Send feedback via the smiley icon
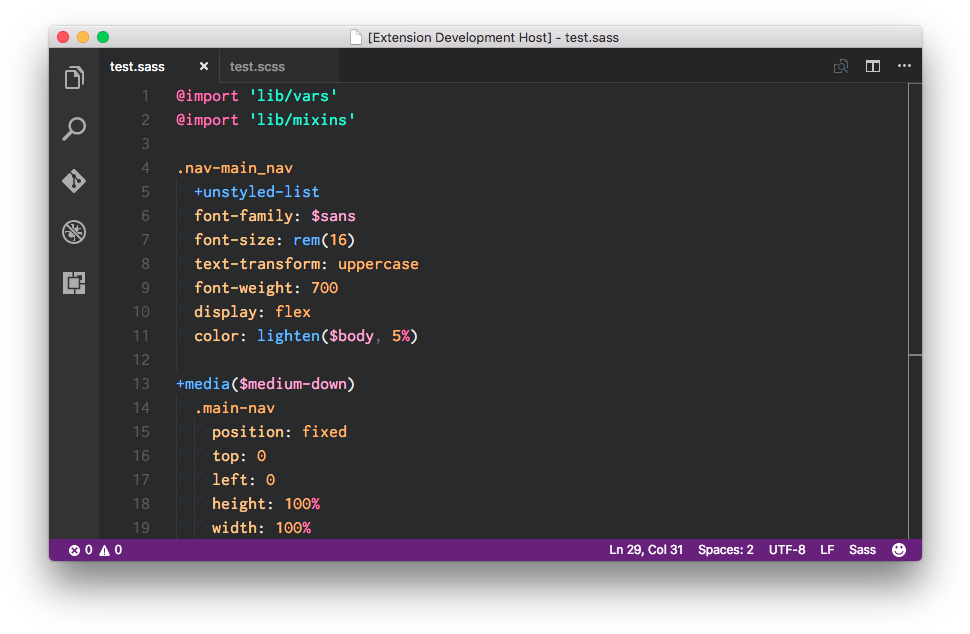The height and width of the screenshot is (634, 970). click(x=898, y=549)
